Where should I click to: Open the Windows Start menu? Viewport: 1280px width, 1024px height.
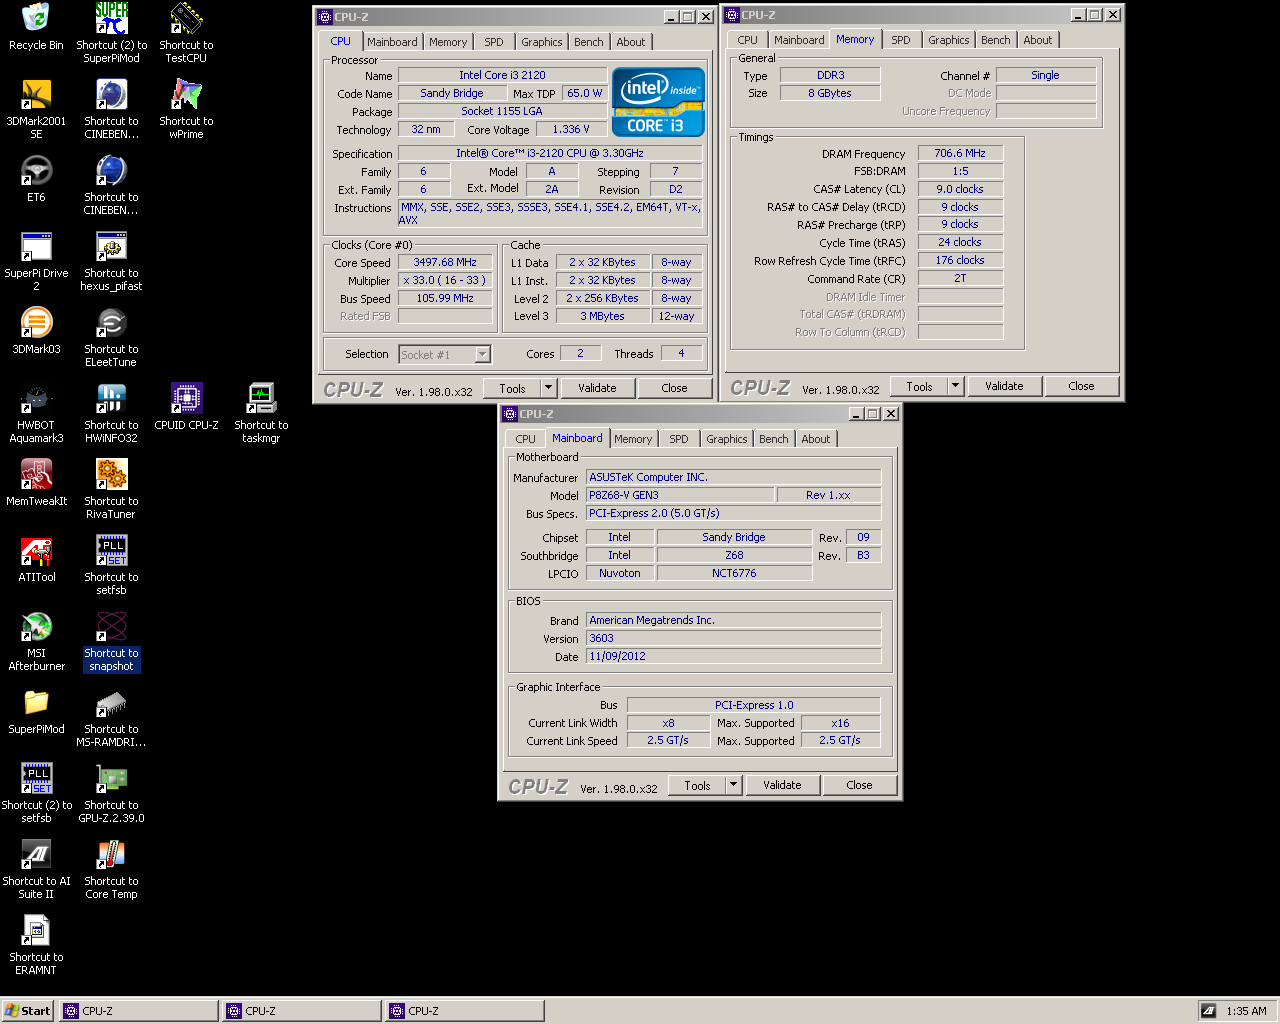coord(28,1011)
